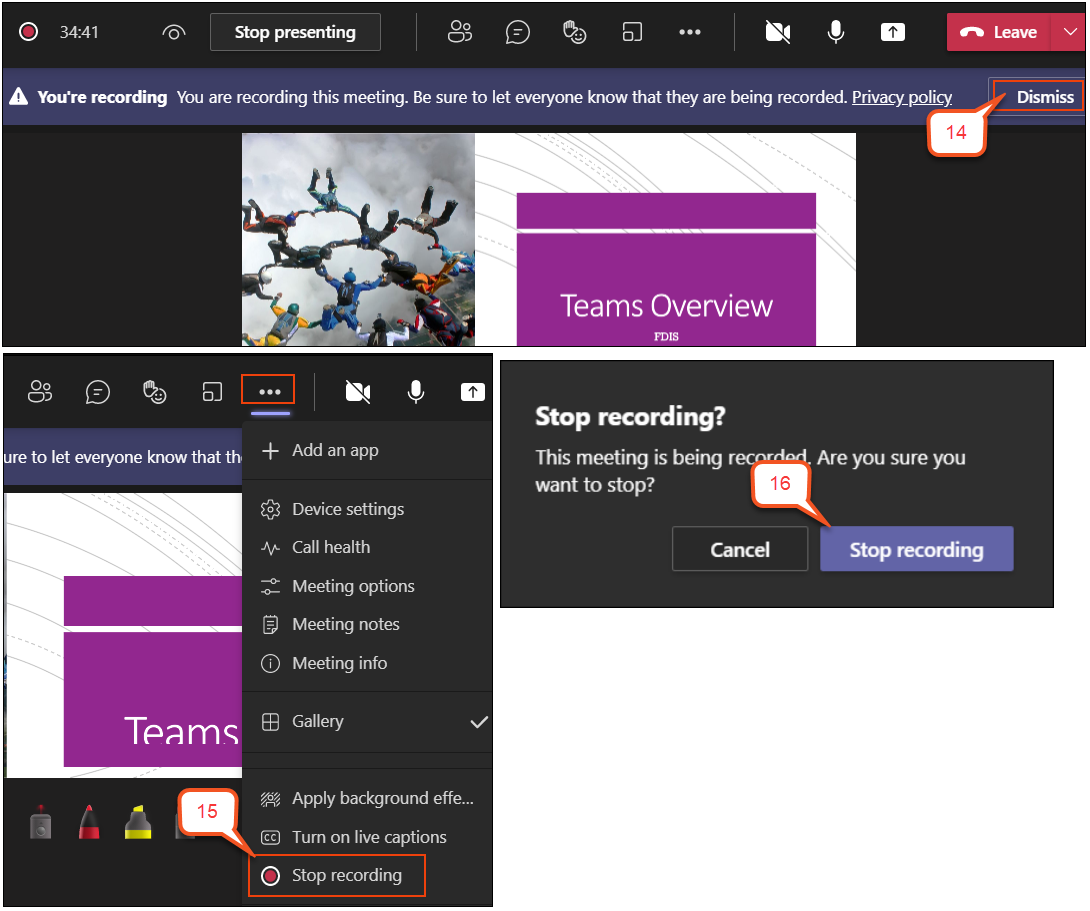
Task: Click share icon in the toolbar above the open menu
Action: tap(473, 392)
